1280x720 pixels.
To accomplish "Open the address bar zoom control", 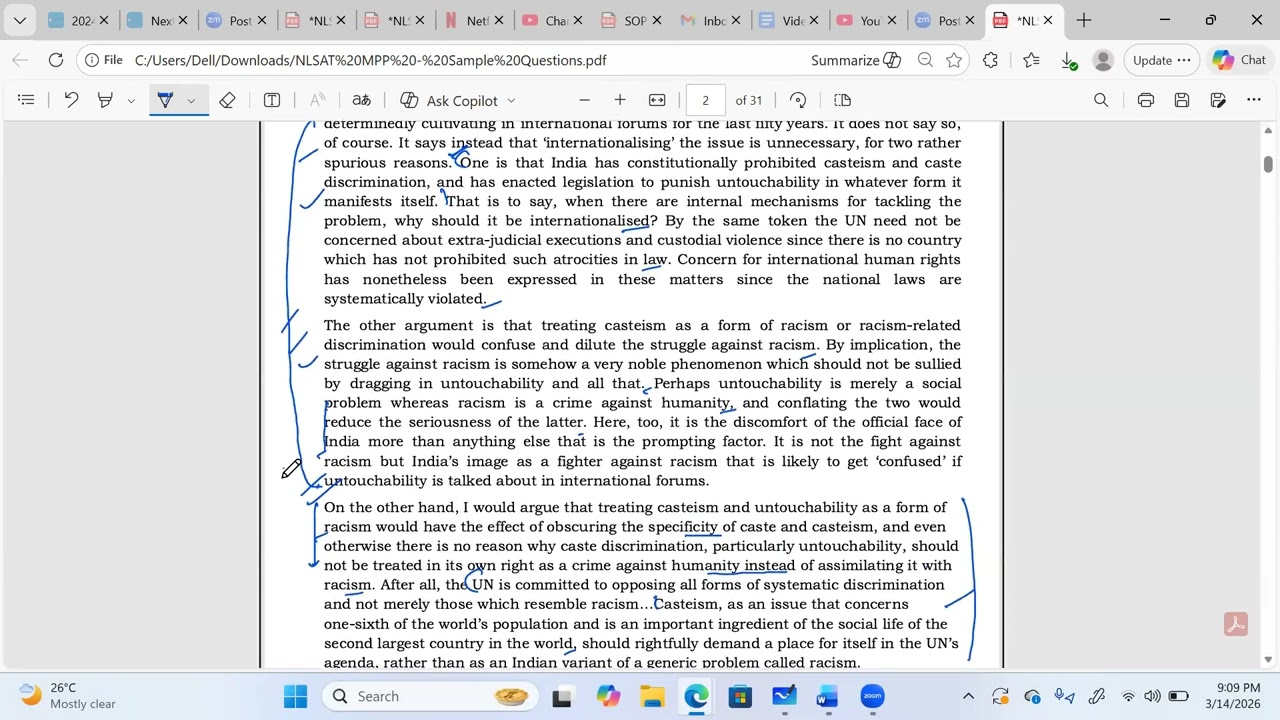I will (925, 60).
